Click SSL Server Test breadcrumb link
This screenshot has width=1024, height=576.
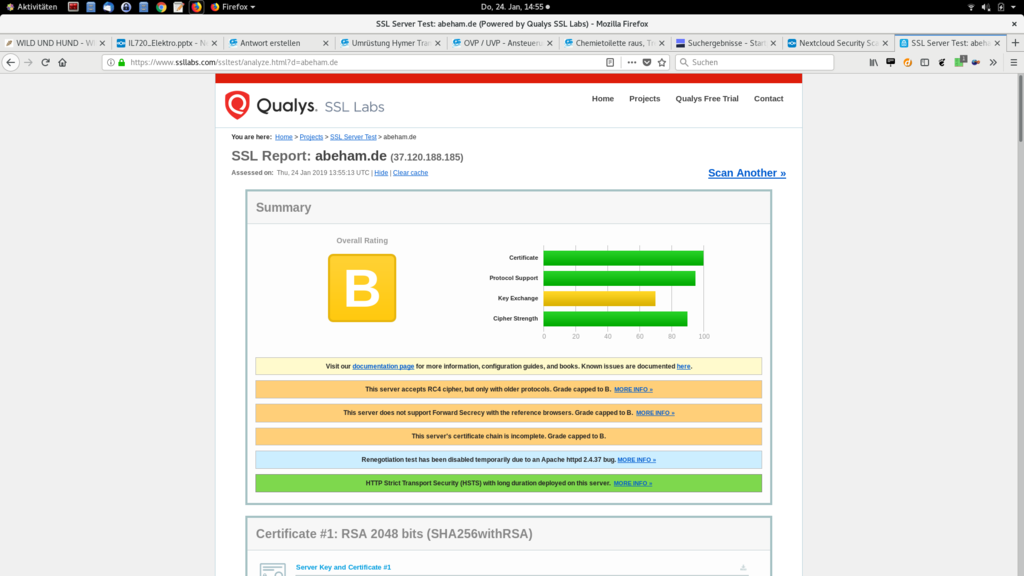[x=353, y=137]
